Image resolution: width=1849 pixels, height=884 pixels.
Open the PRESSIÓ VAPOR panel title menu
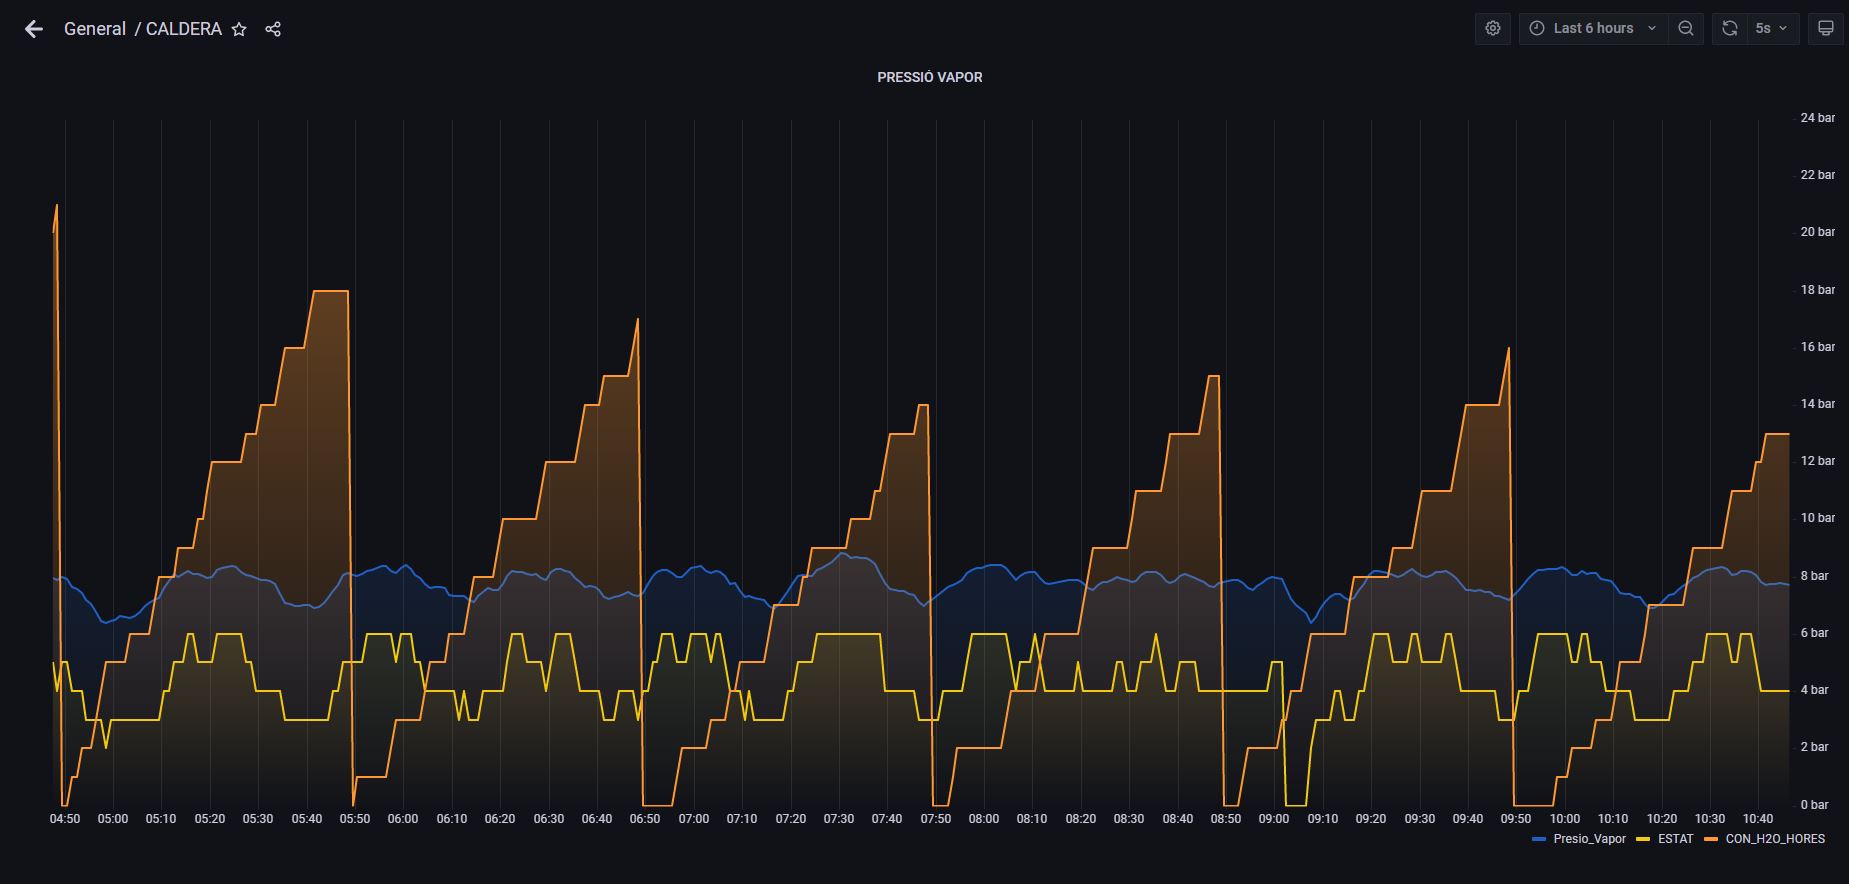[x=929, y=77]
